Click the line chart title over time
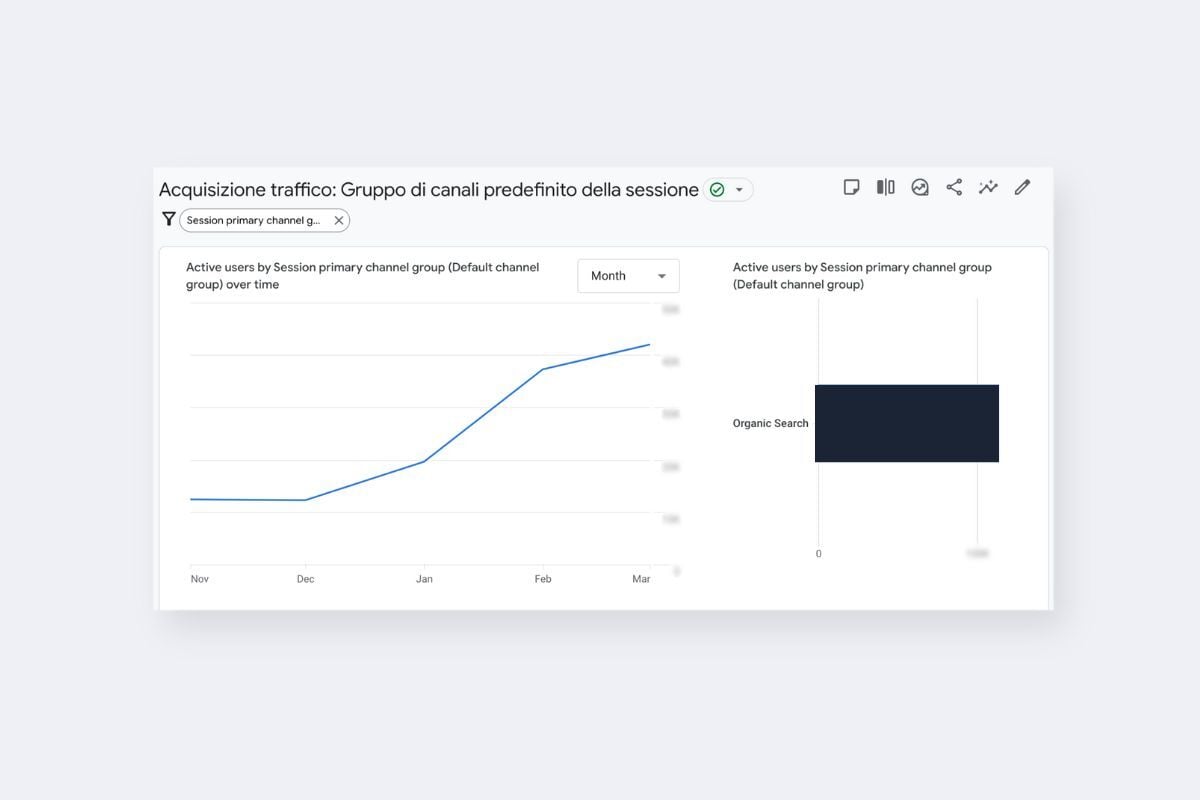1200x800 pixels. (x=363, y=276)
